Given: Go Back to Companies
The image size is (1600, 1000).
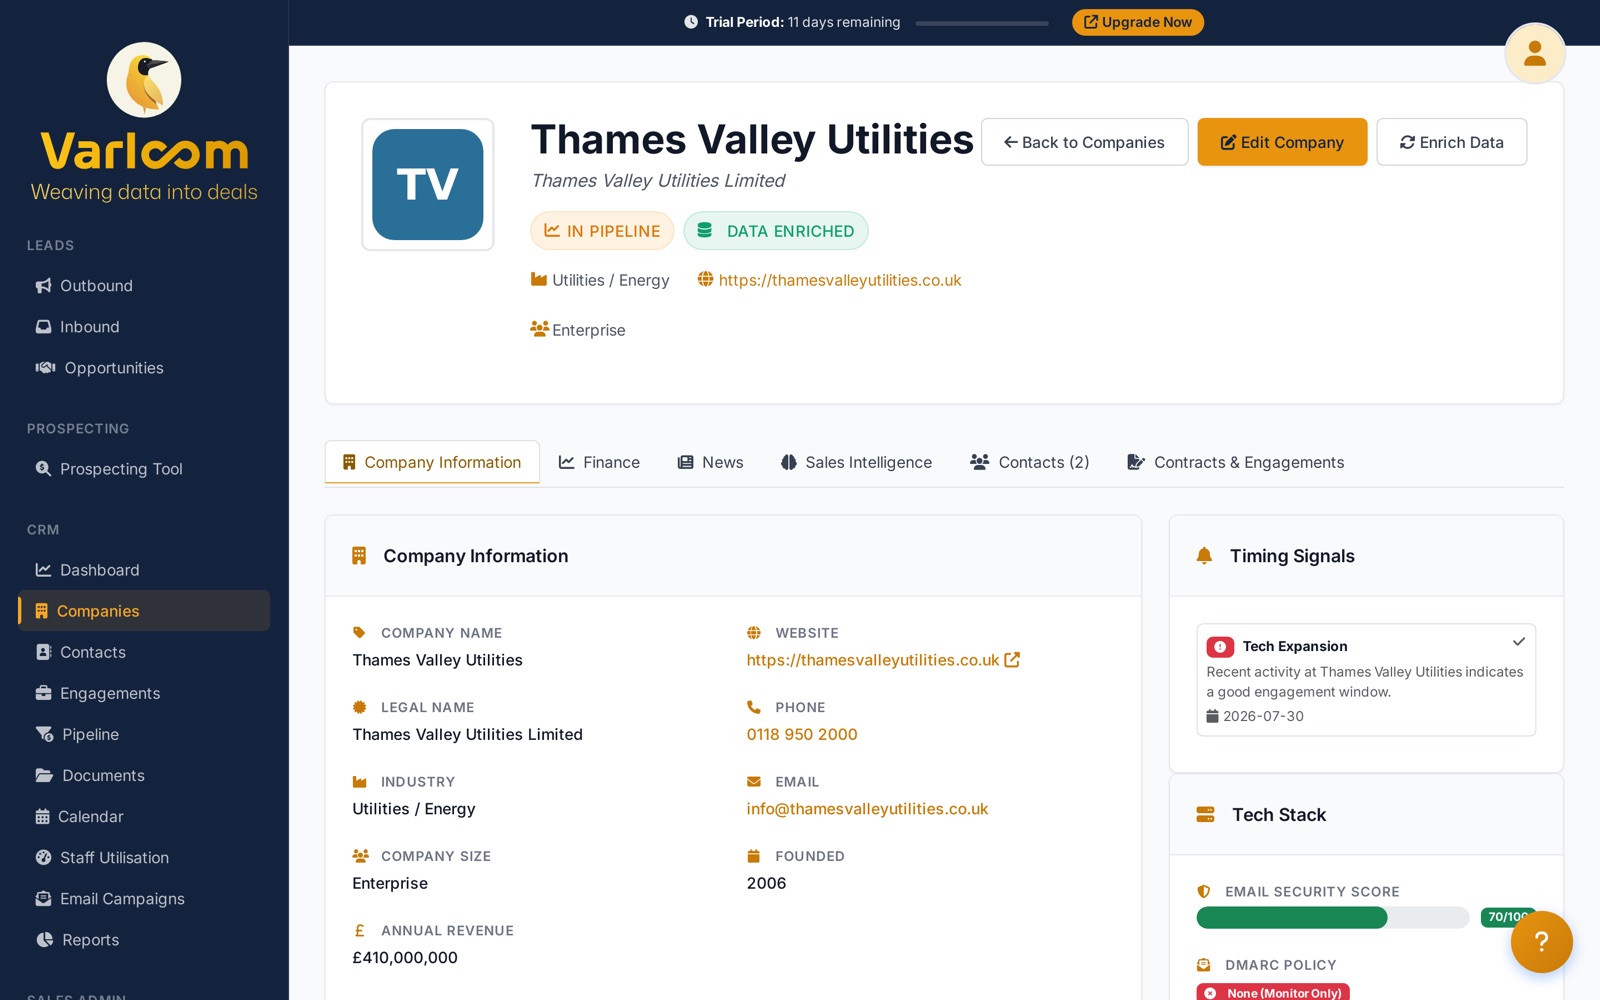Looking at the screenshot, I should click(x=1084, y=142).
